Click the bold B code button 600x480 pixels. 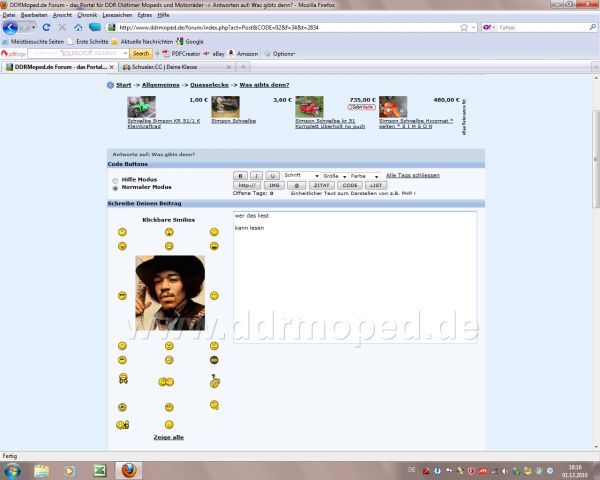point(240,175)
